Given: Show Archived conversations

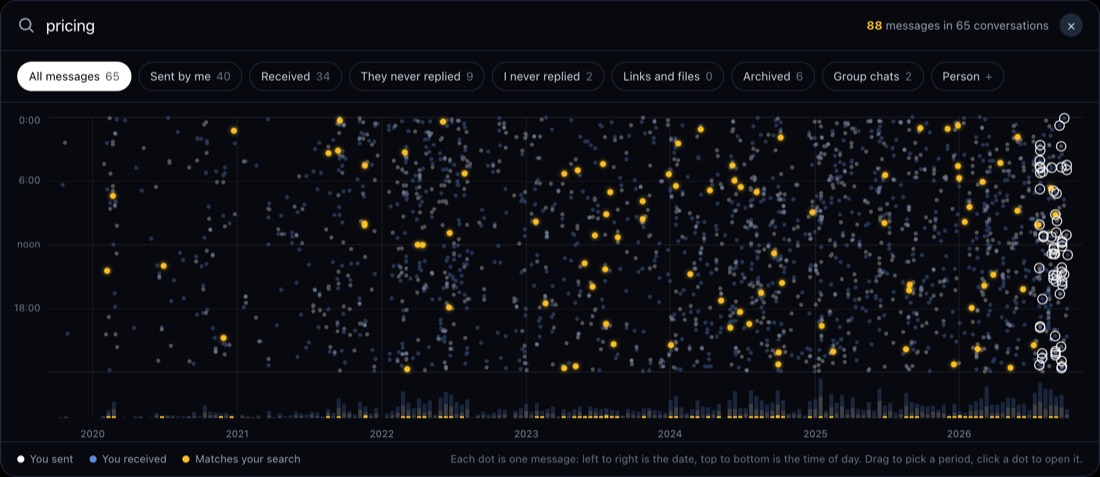Looking at the screenshot, I should coord(773,76).
